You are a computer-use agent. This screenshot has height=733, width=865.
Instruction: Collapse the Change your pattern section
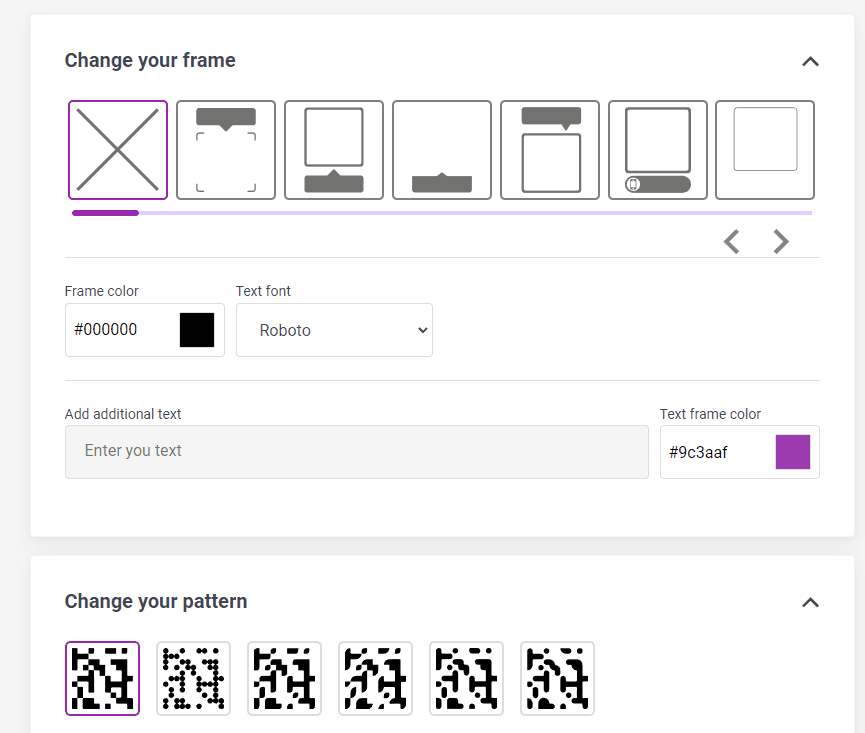pos(810,602)
